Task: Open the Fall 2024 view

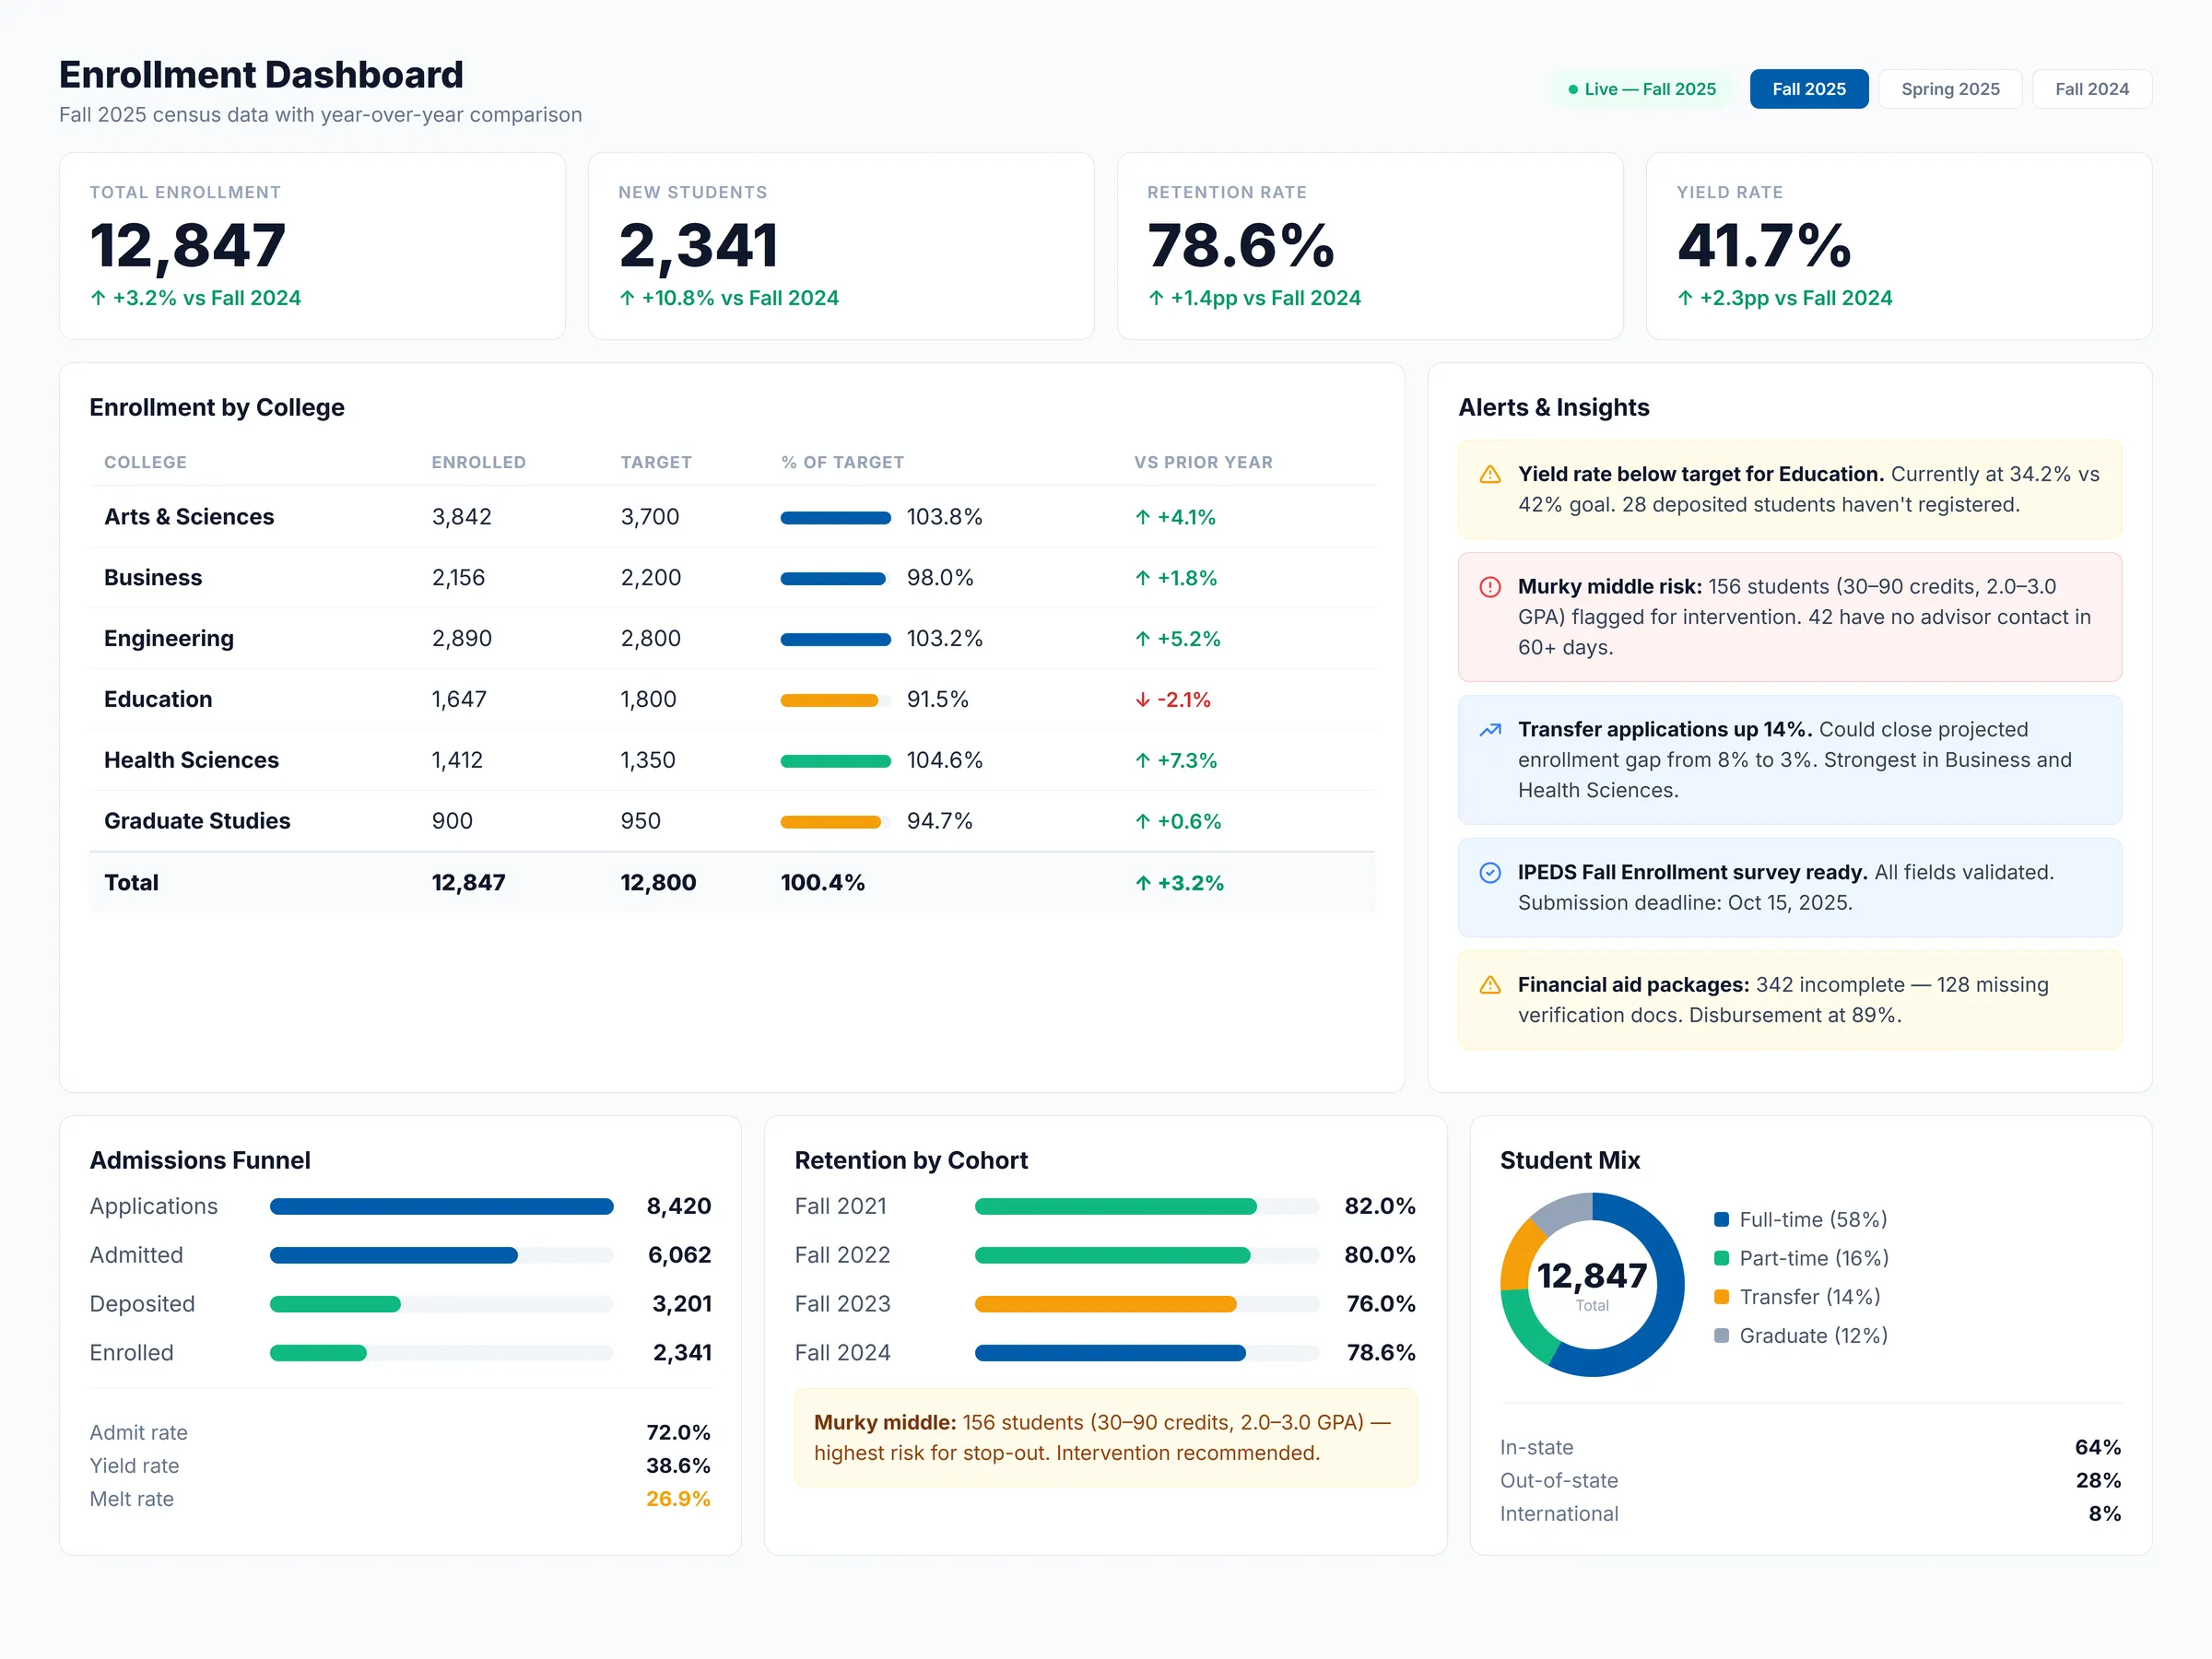Action: pos(2092,88)
